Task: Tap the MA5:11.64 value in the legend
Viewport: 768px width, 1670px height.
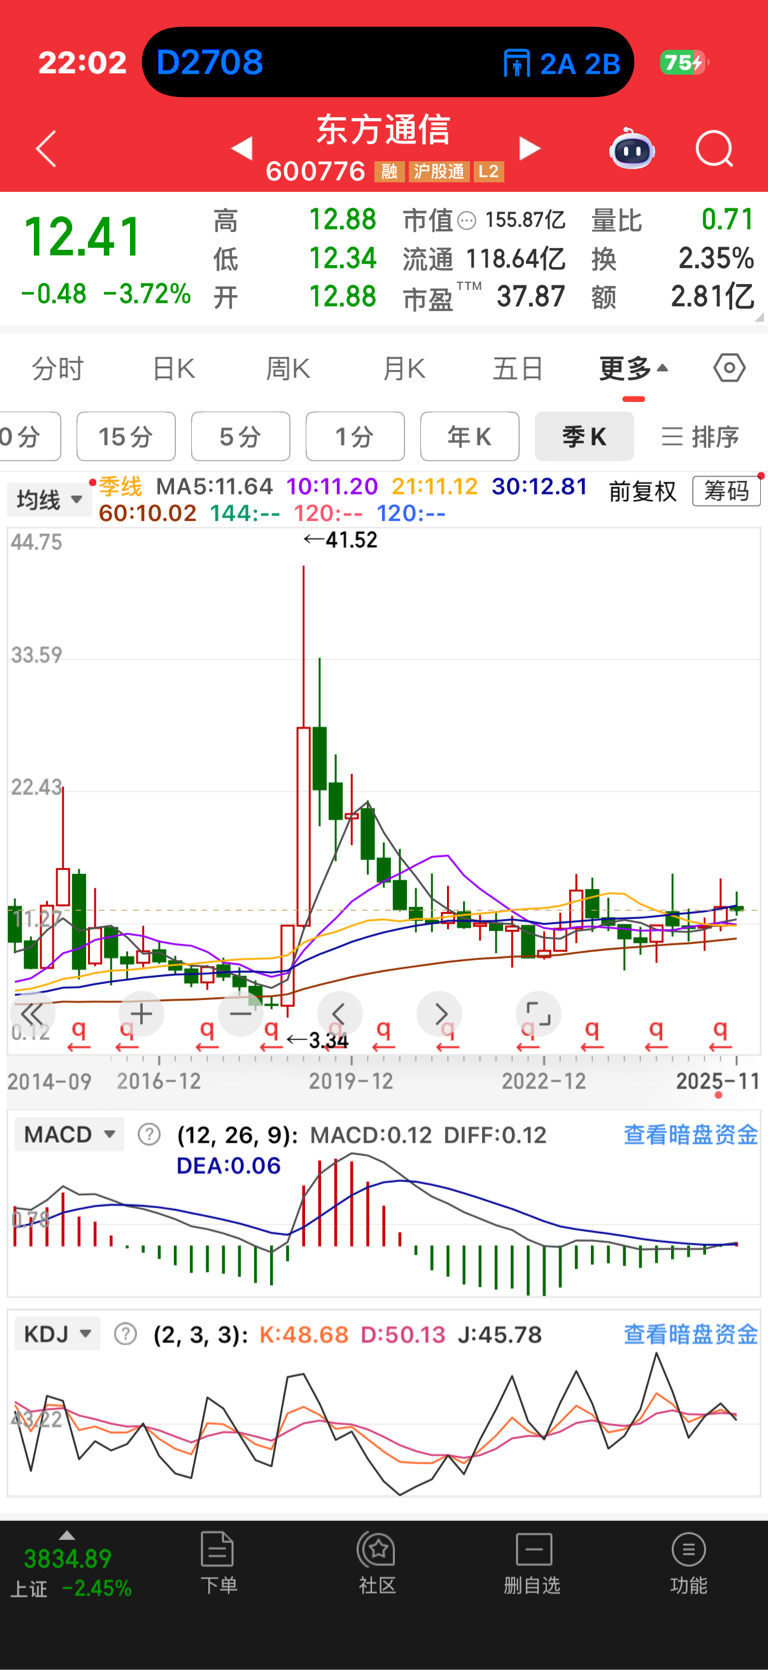Action: (215, 487)
